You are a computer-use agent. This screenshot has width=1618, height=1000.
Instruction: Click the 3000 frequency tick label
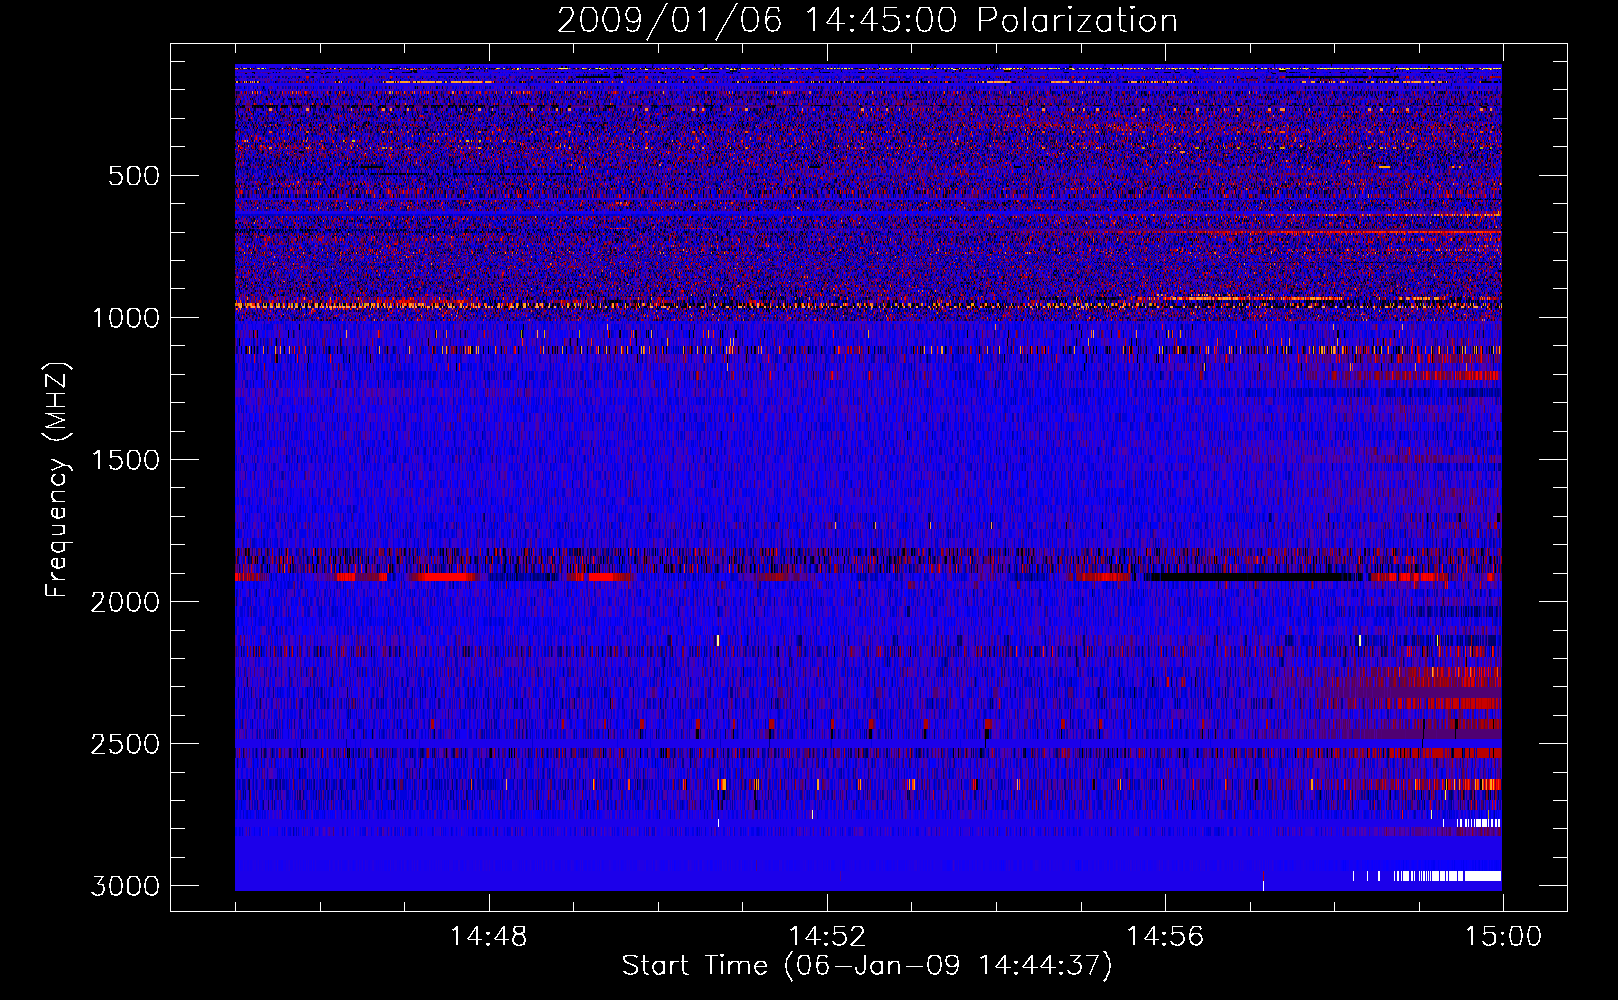point(125,886)
